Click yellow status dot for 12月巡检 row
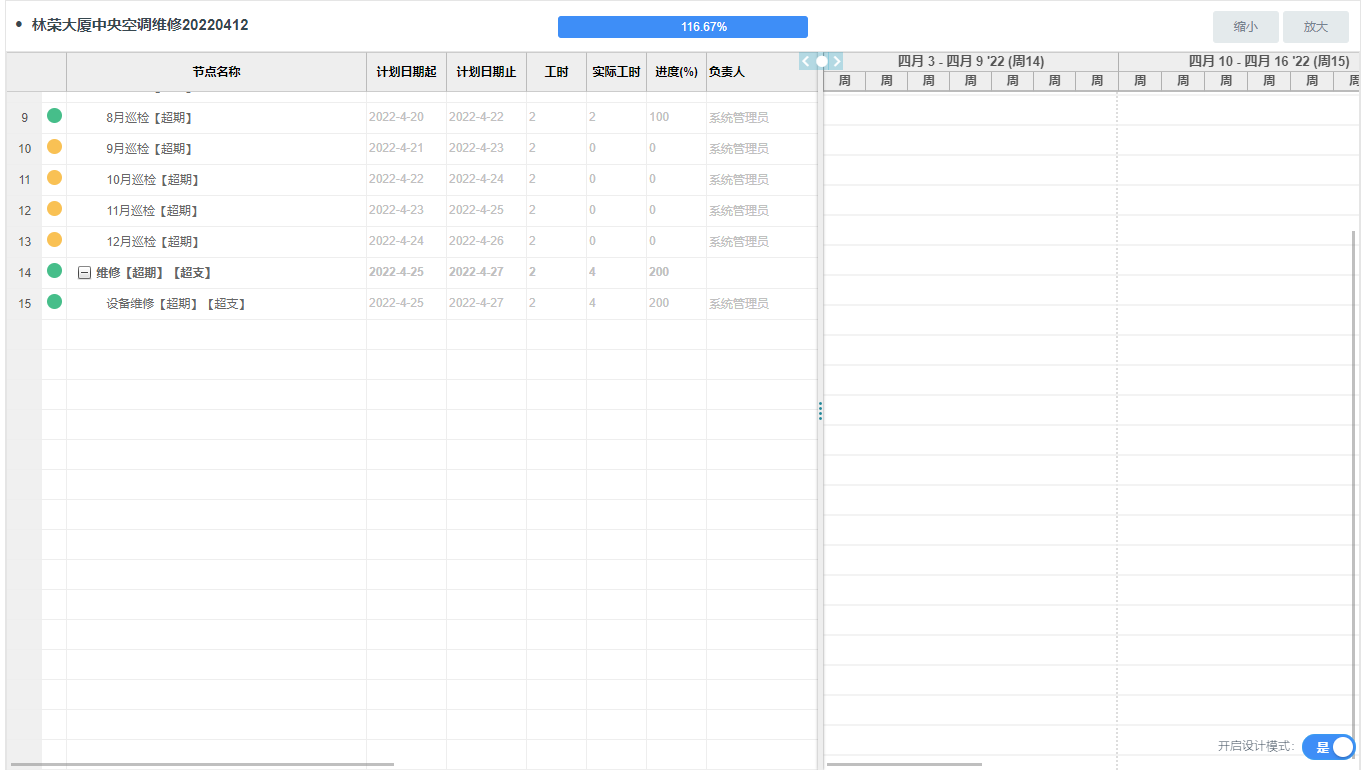1366x770 pixels. pos(54,240)
